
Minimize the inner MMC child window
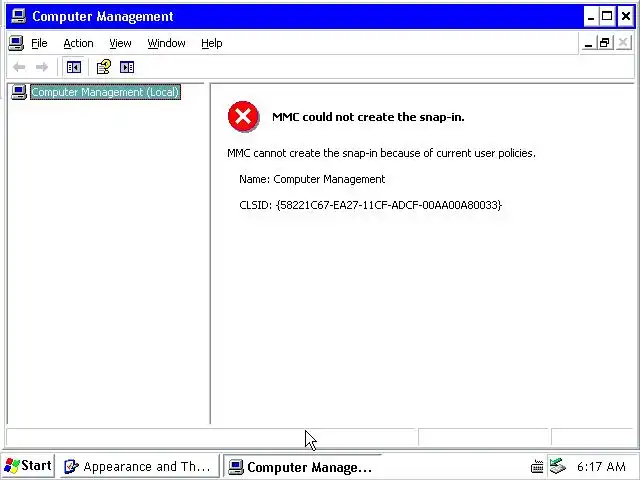588,43
